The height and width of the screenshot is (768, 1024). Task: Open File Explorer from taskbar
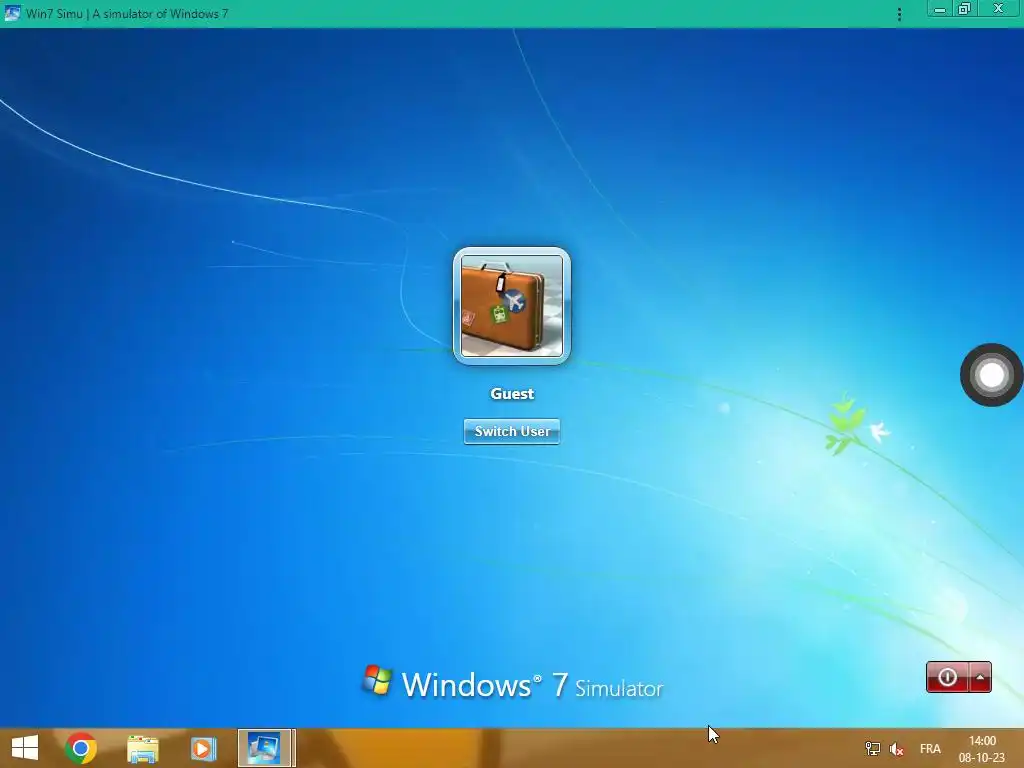point(143,748)
